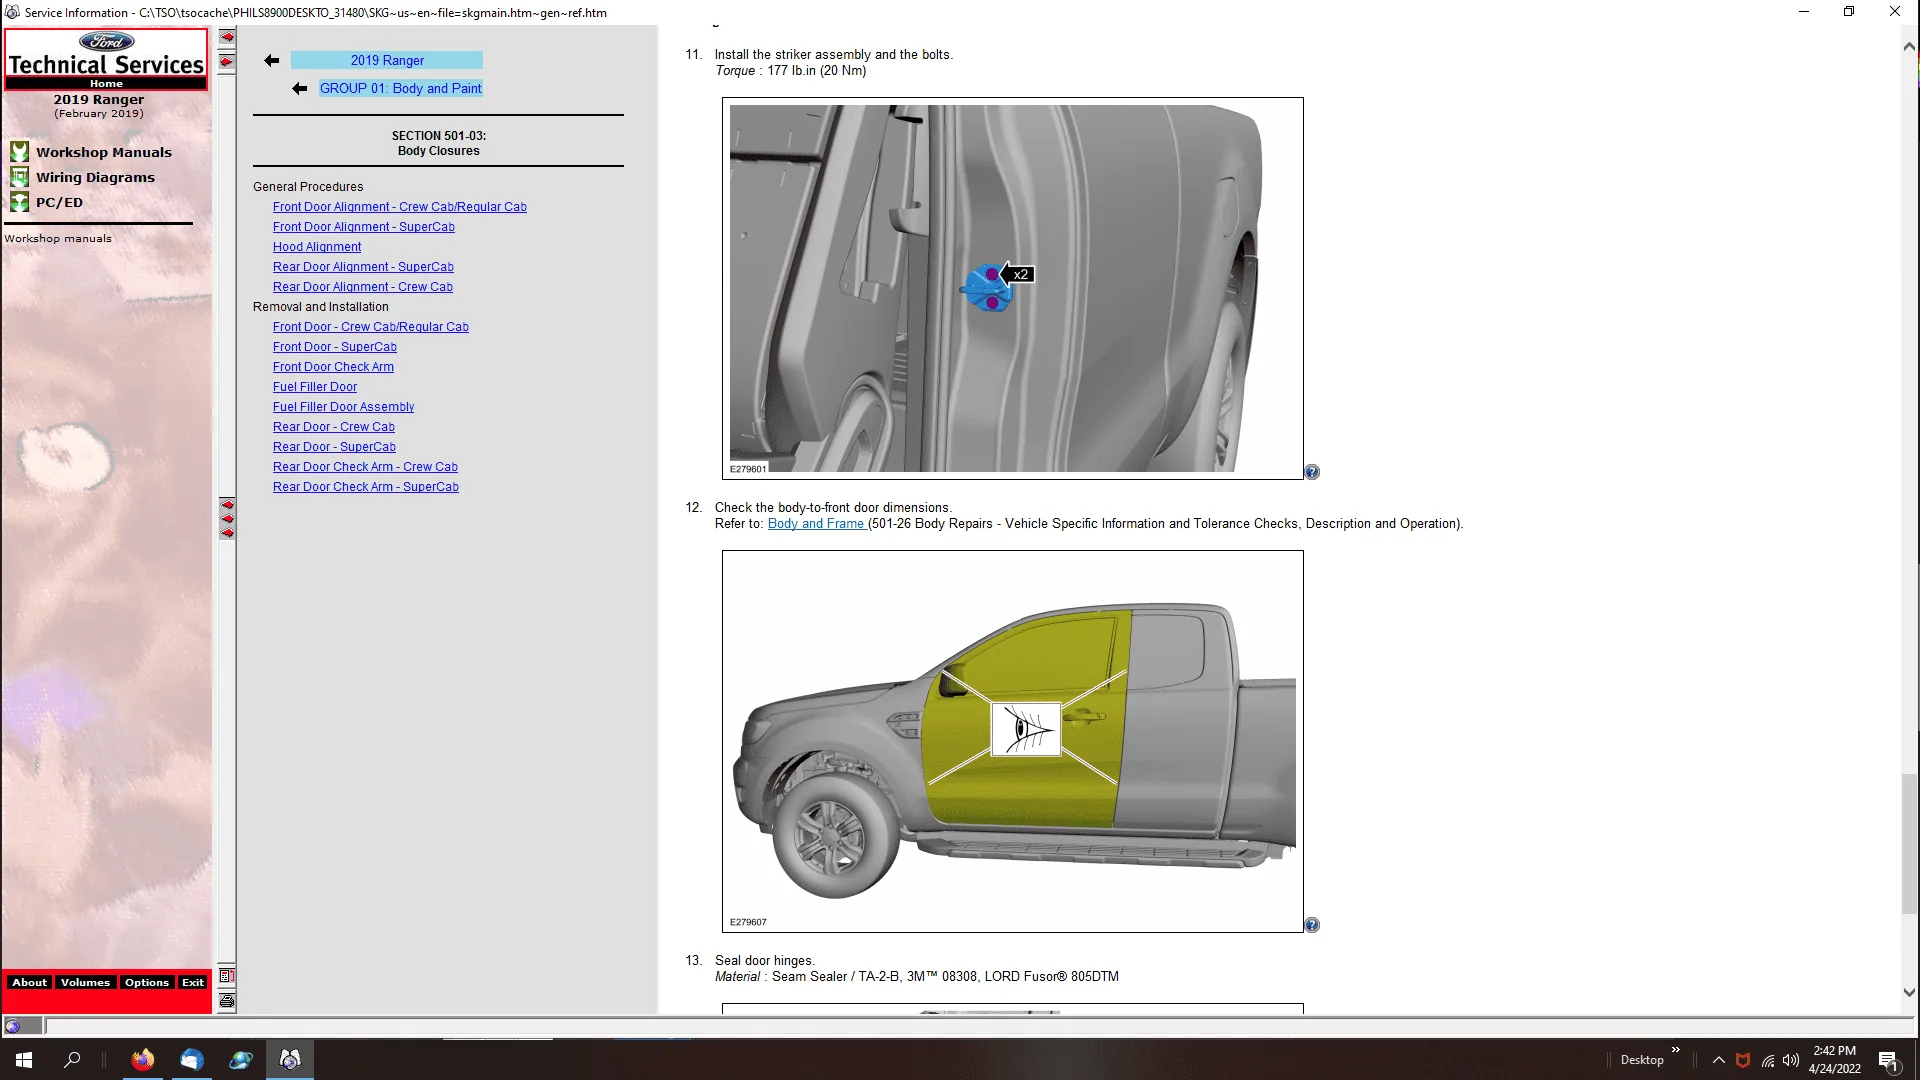This screenshot has height=1080, width=1920.
Task: Go back to 2019 Ranger
Action: click(387, 61)
